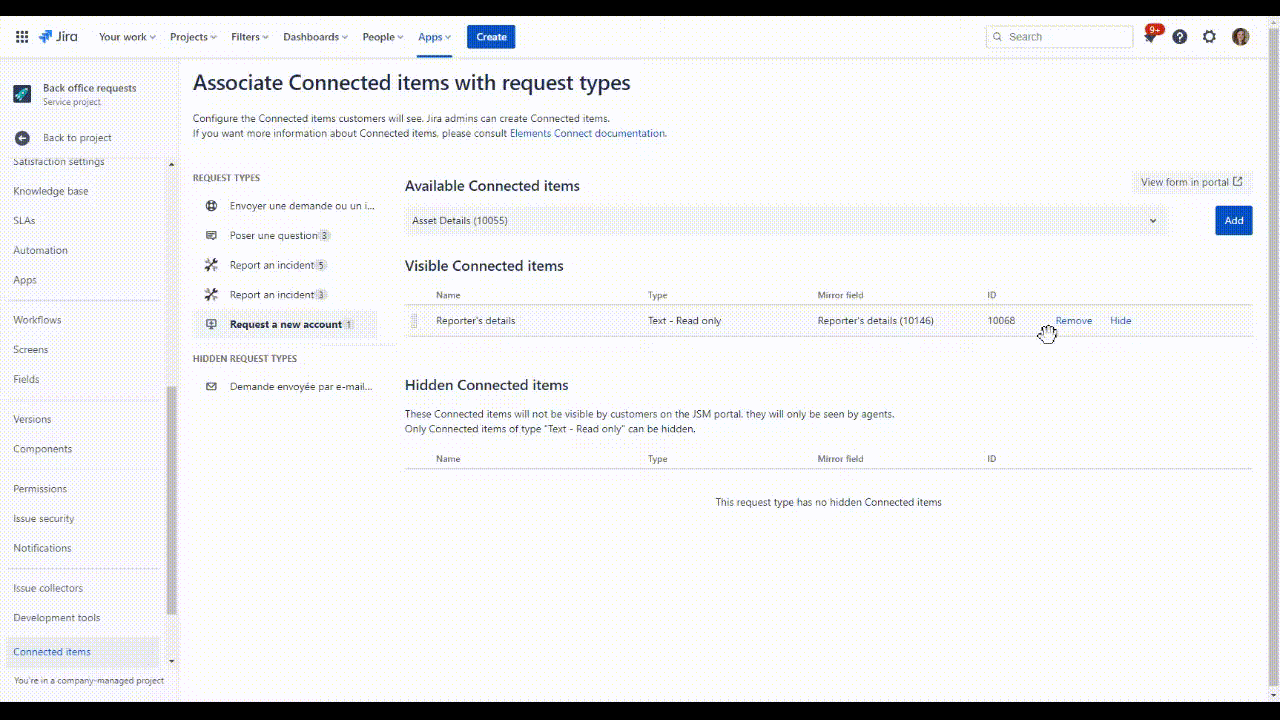The image size is (1280, 720).
Task: Open the settings gear icon
Action: [x=1209, y=37]
